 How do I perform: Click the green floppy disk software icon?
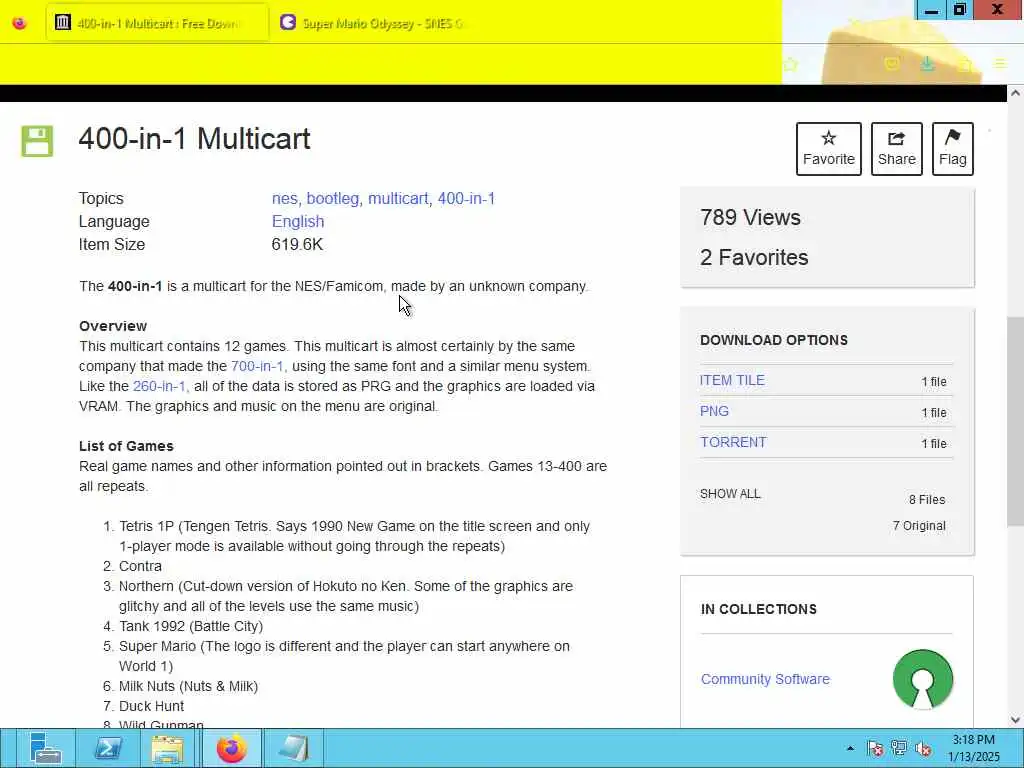coord(37,141)
